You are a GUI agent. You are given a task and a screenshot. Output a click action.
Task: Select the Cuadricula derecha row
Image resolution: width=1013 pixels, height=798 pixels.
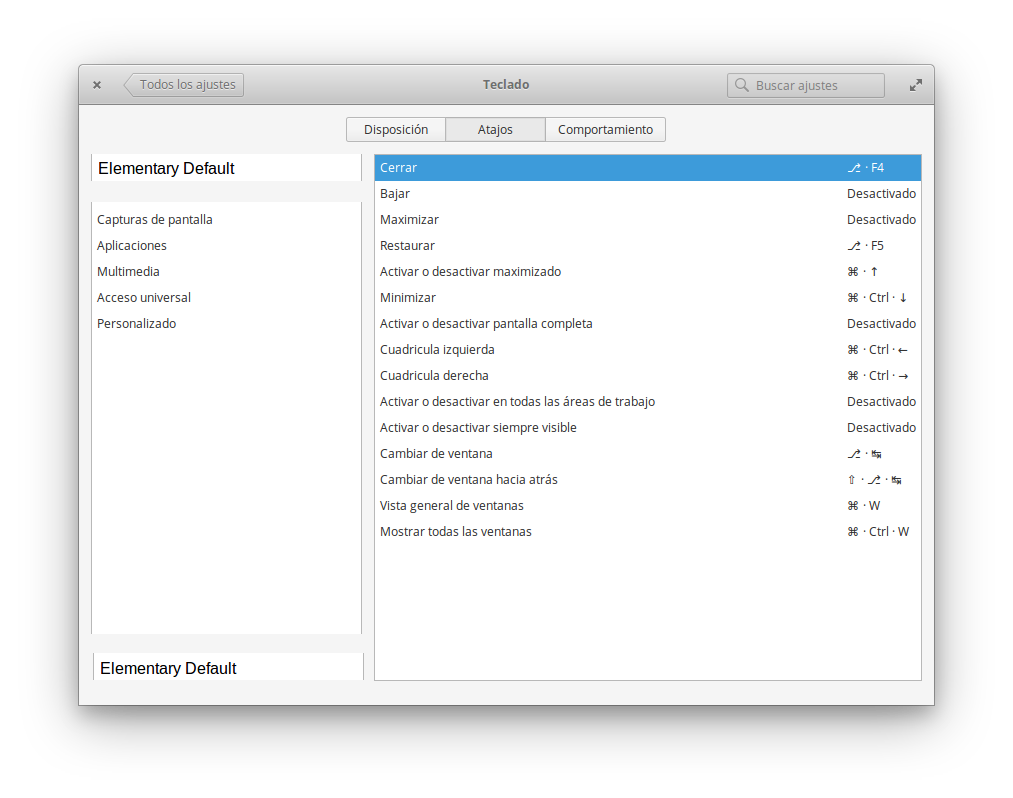(x=648, y=375)
